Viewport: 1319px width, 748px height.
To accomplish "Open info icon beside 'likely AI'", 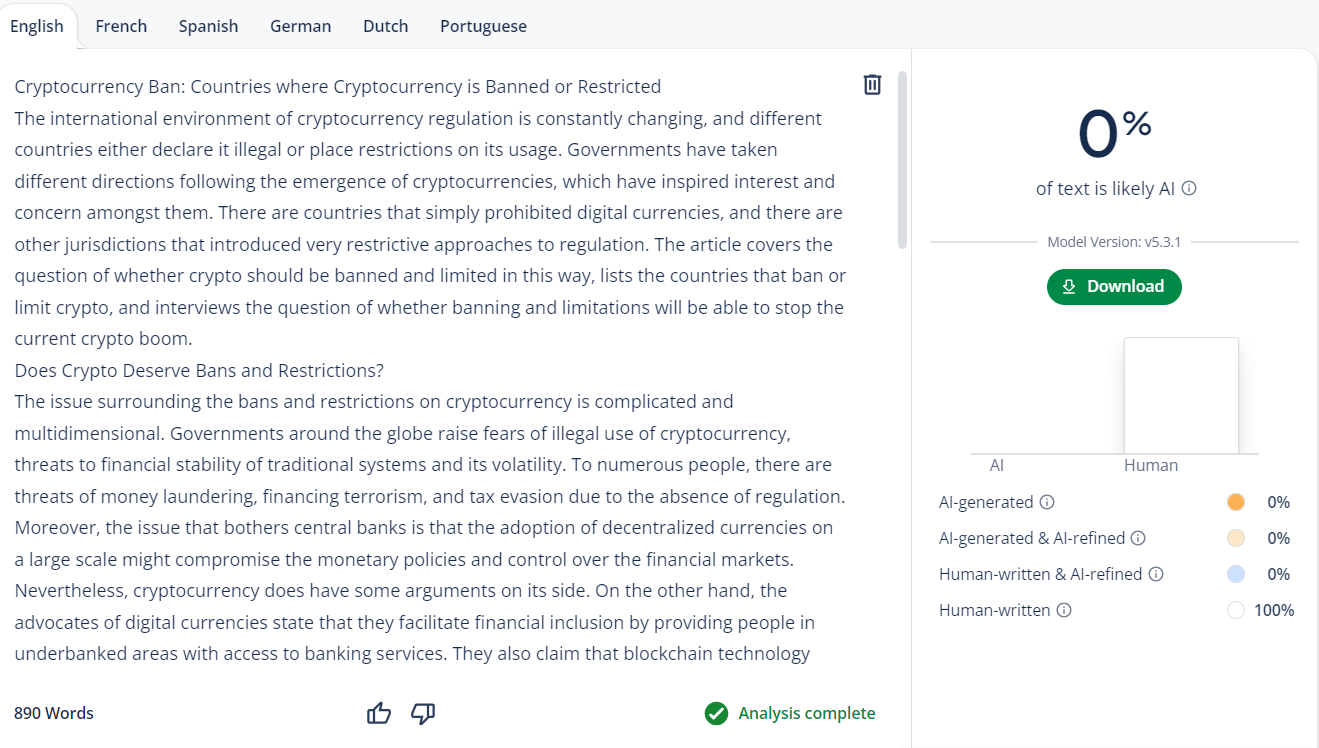I will coord(1189,188).
